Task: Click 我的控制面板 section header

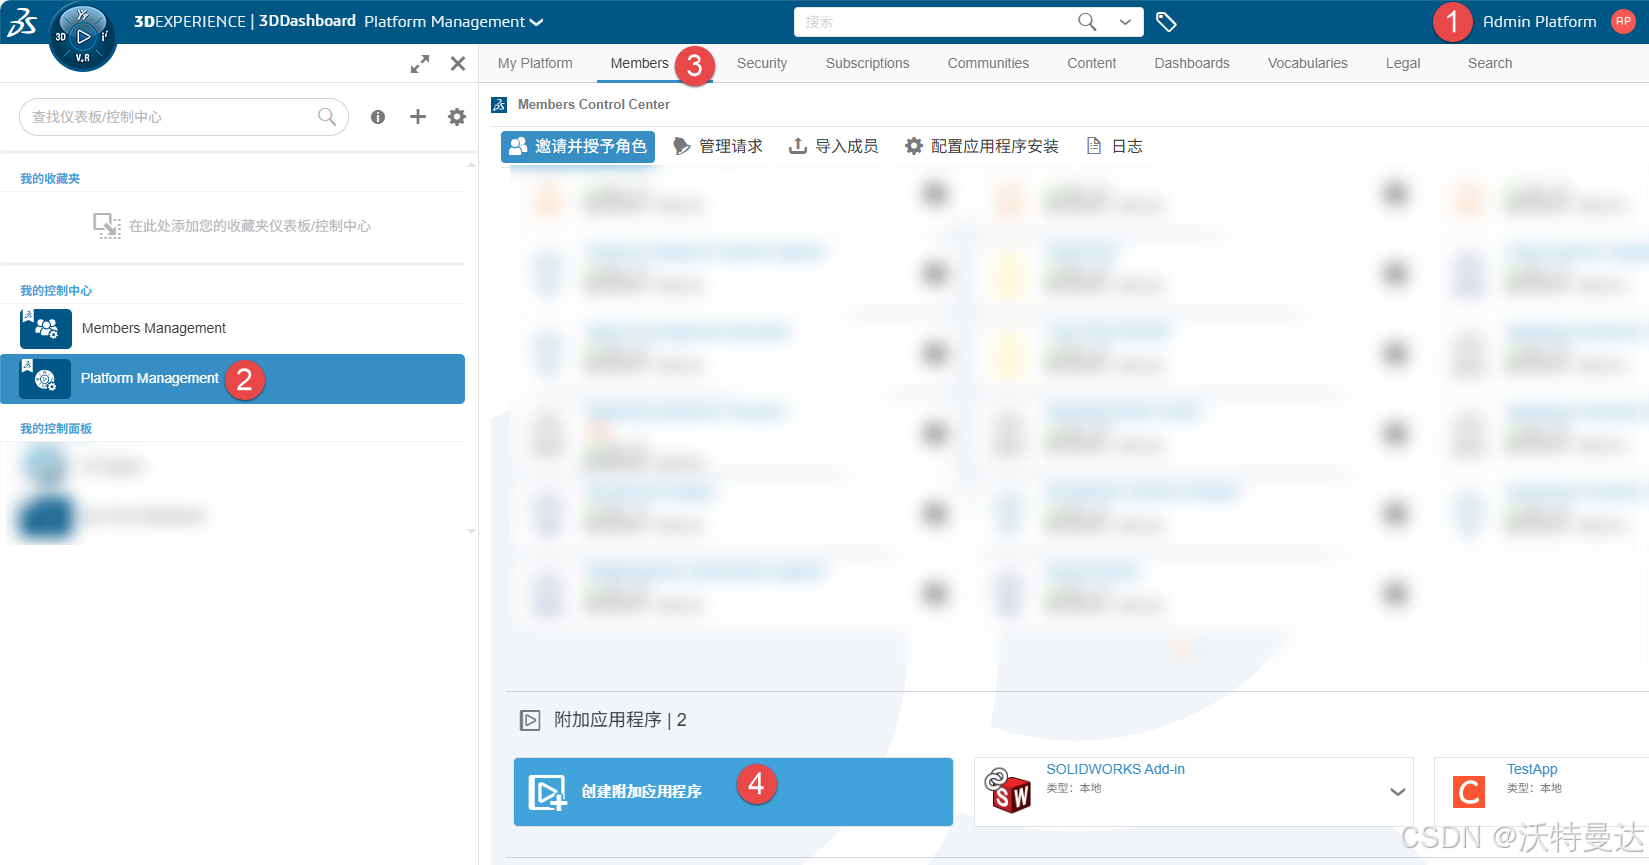Action: pos(56,429)
